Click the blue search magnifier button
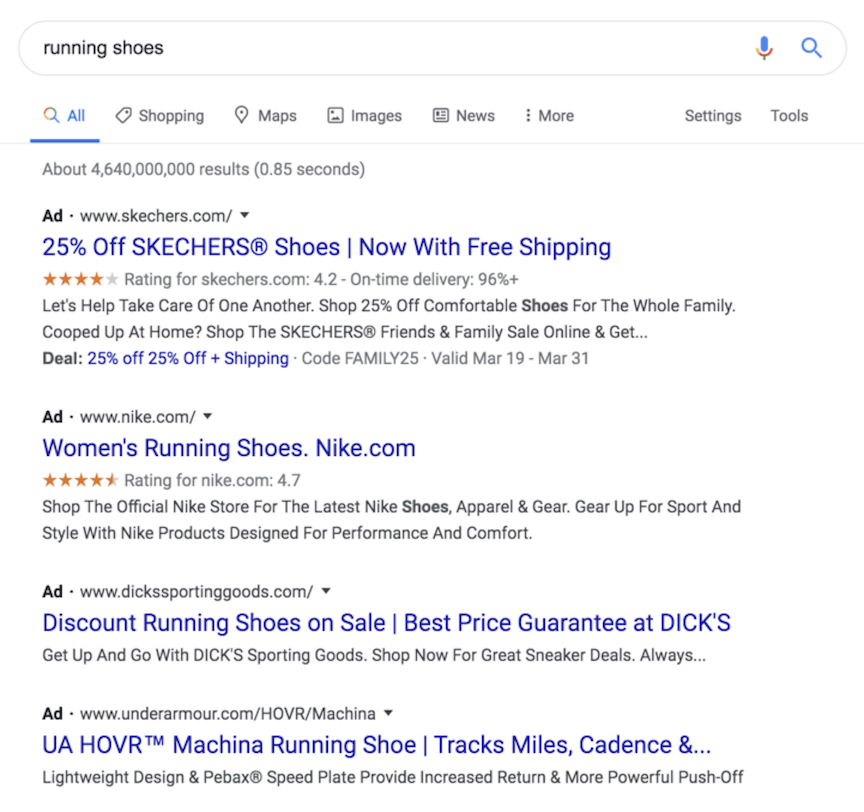Viewport: 864px width, 812px height. 811,48
